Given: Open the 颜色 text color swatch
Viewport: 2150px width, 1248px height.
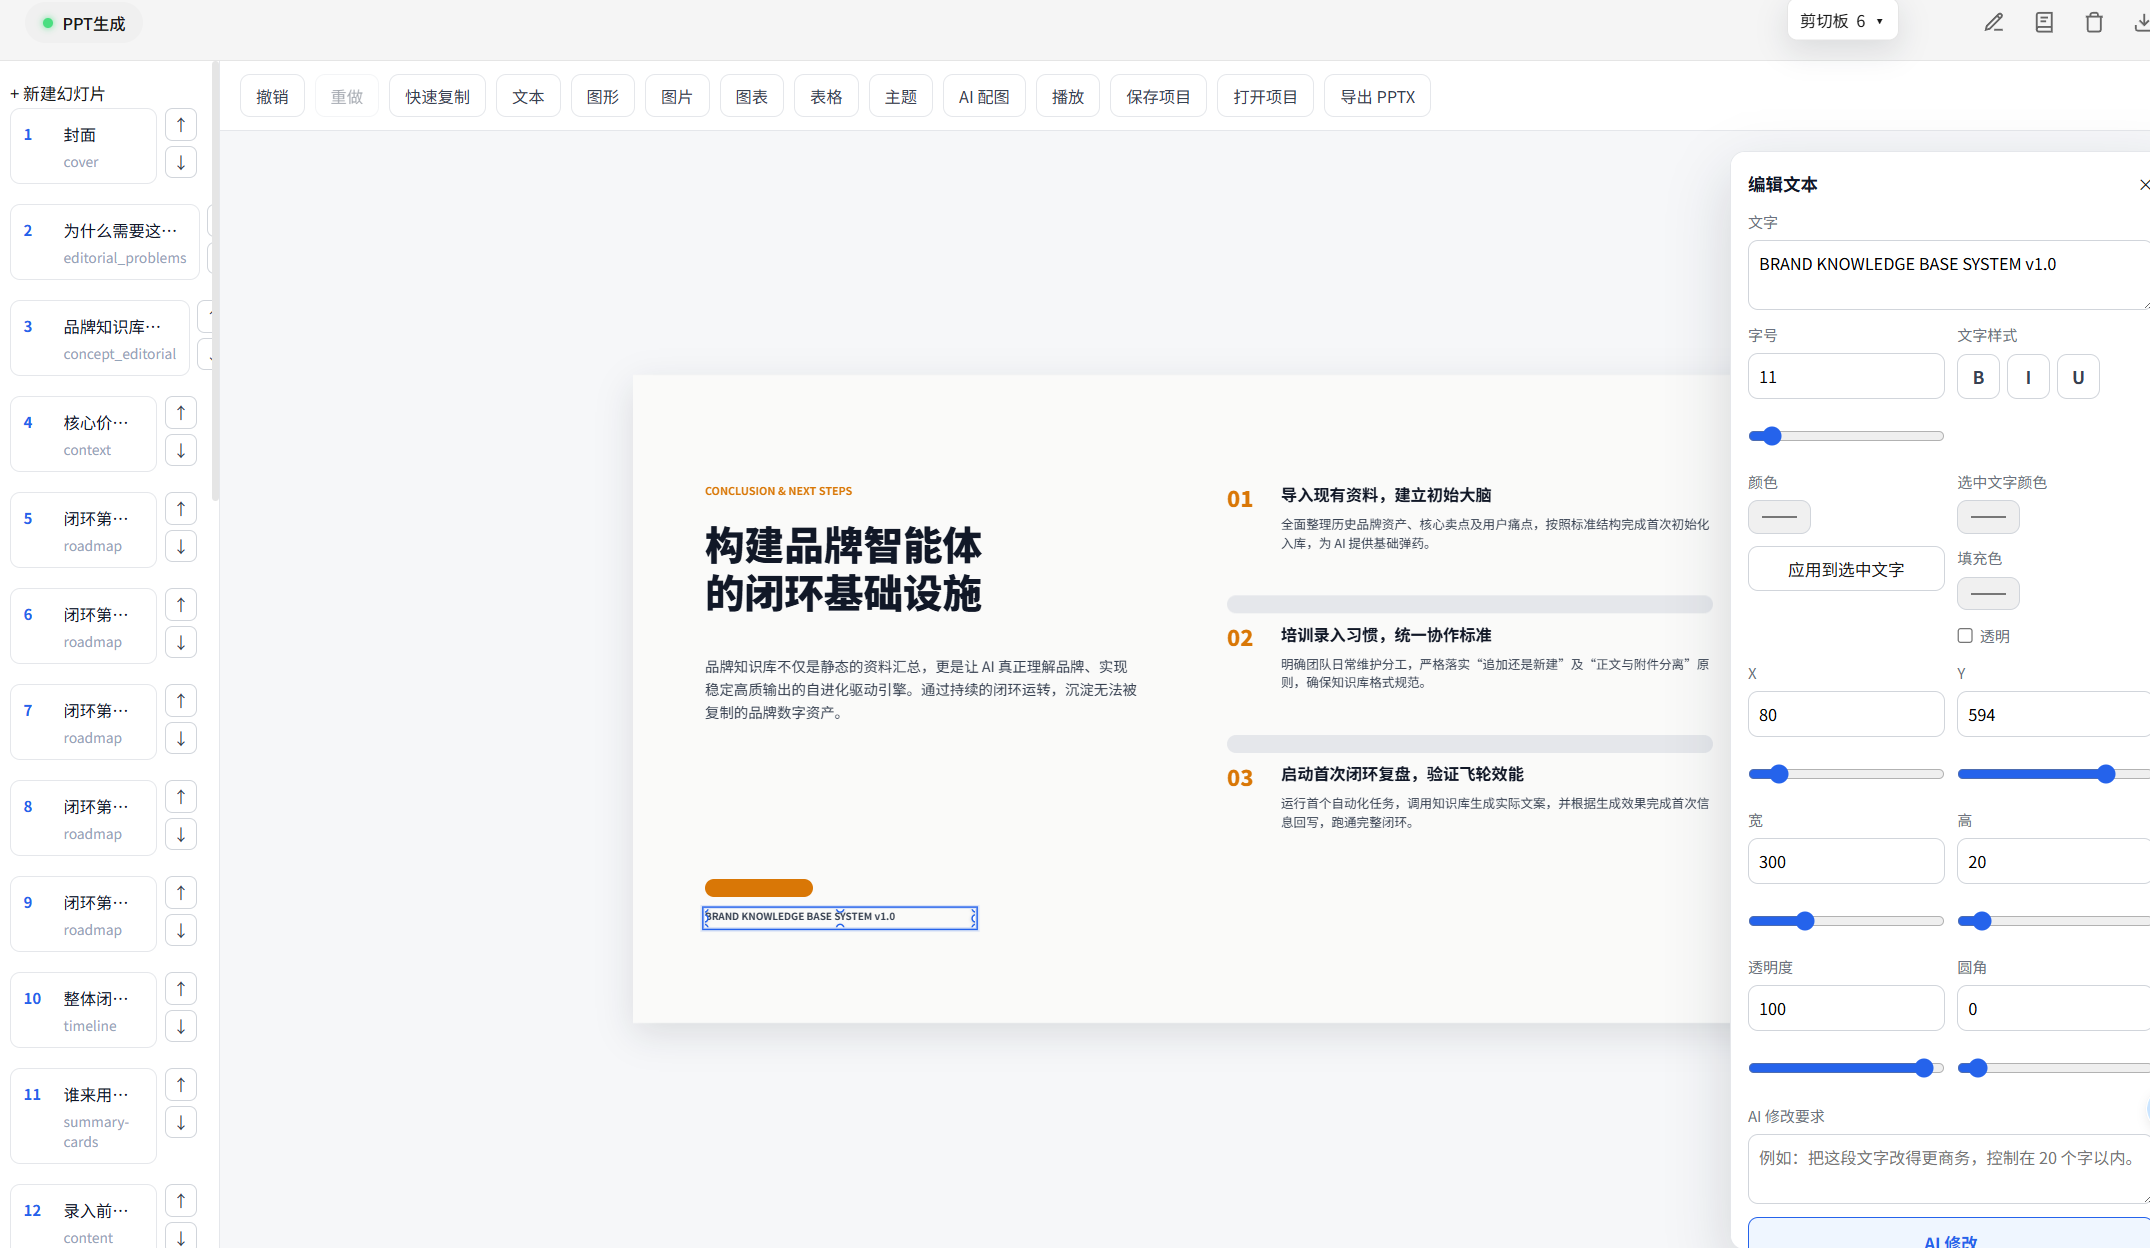Looking at the screenshot, I should pyautogui.click(x=1779, y=517).
